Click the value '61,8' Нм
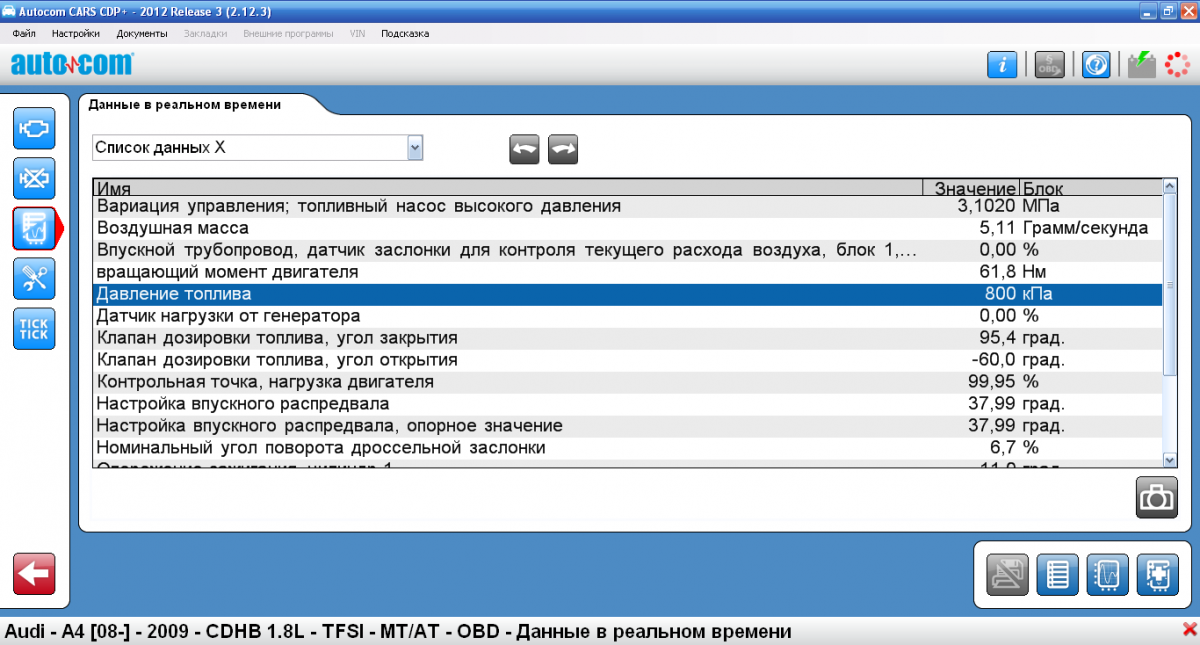This screenshot has height=645, width=1200. pos(998,272)
